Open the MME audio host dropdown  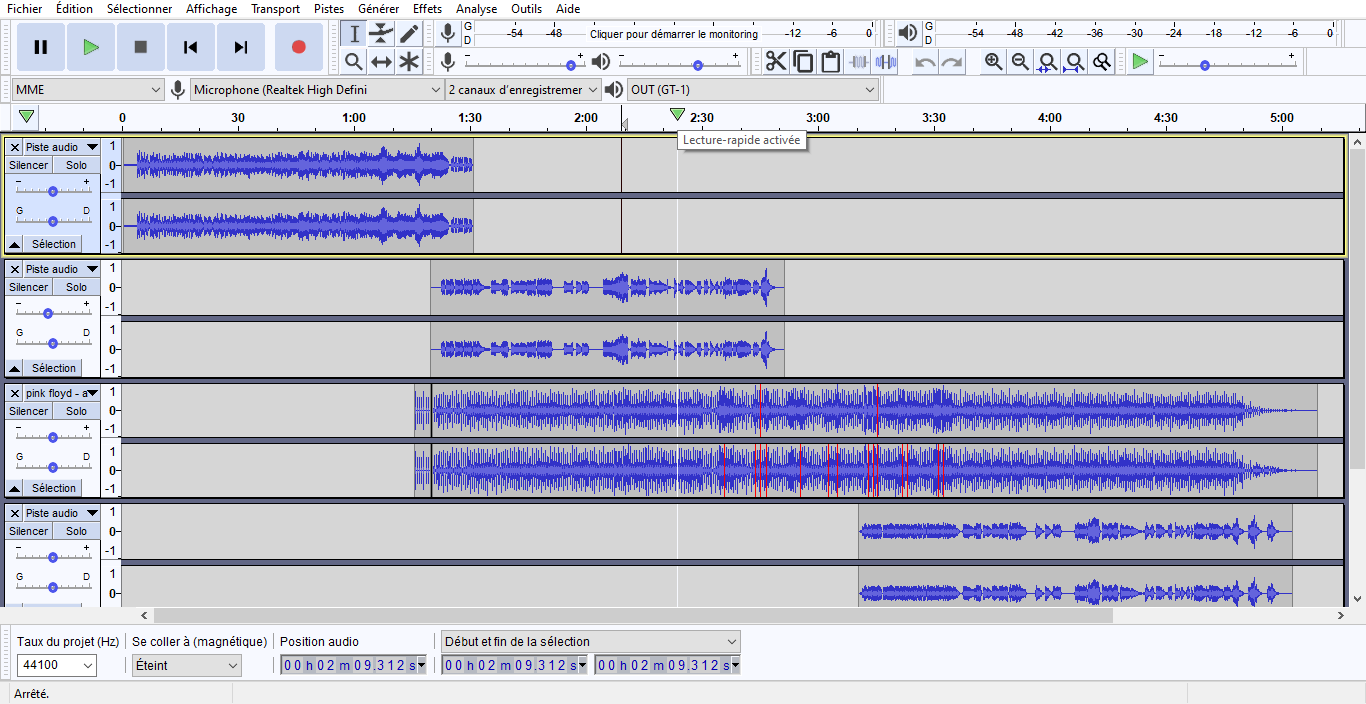(87, 89)
